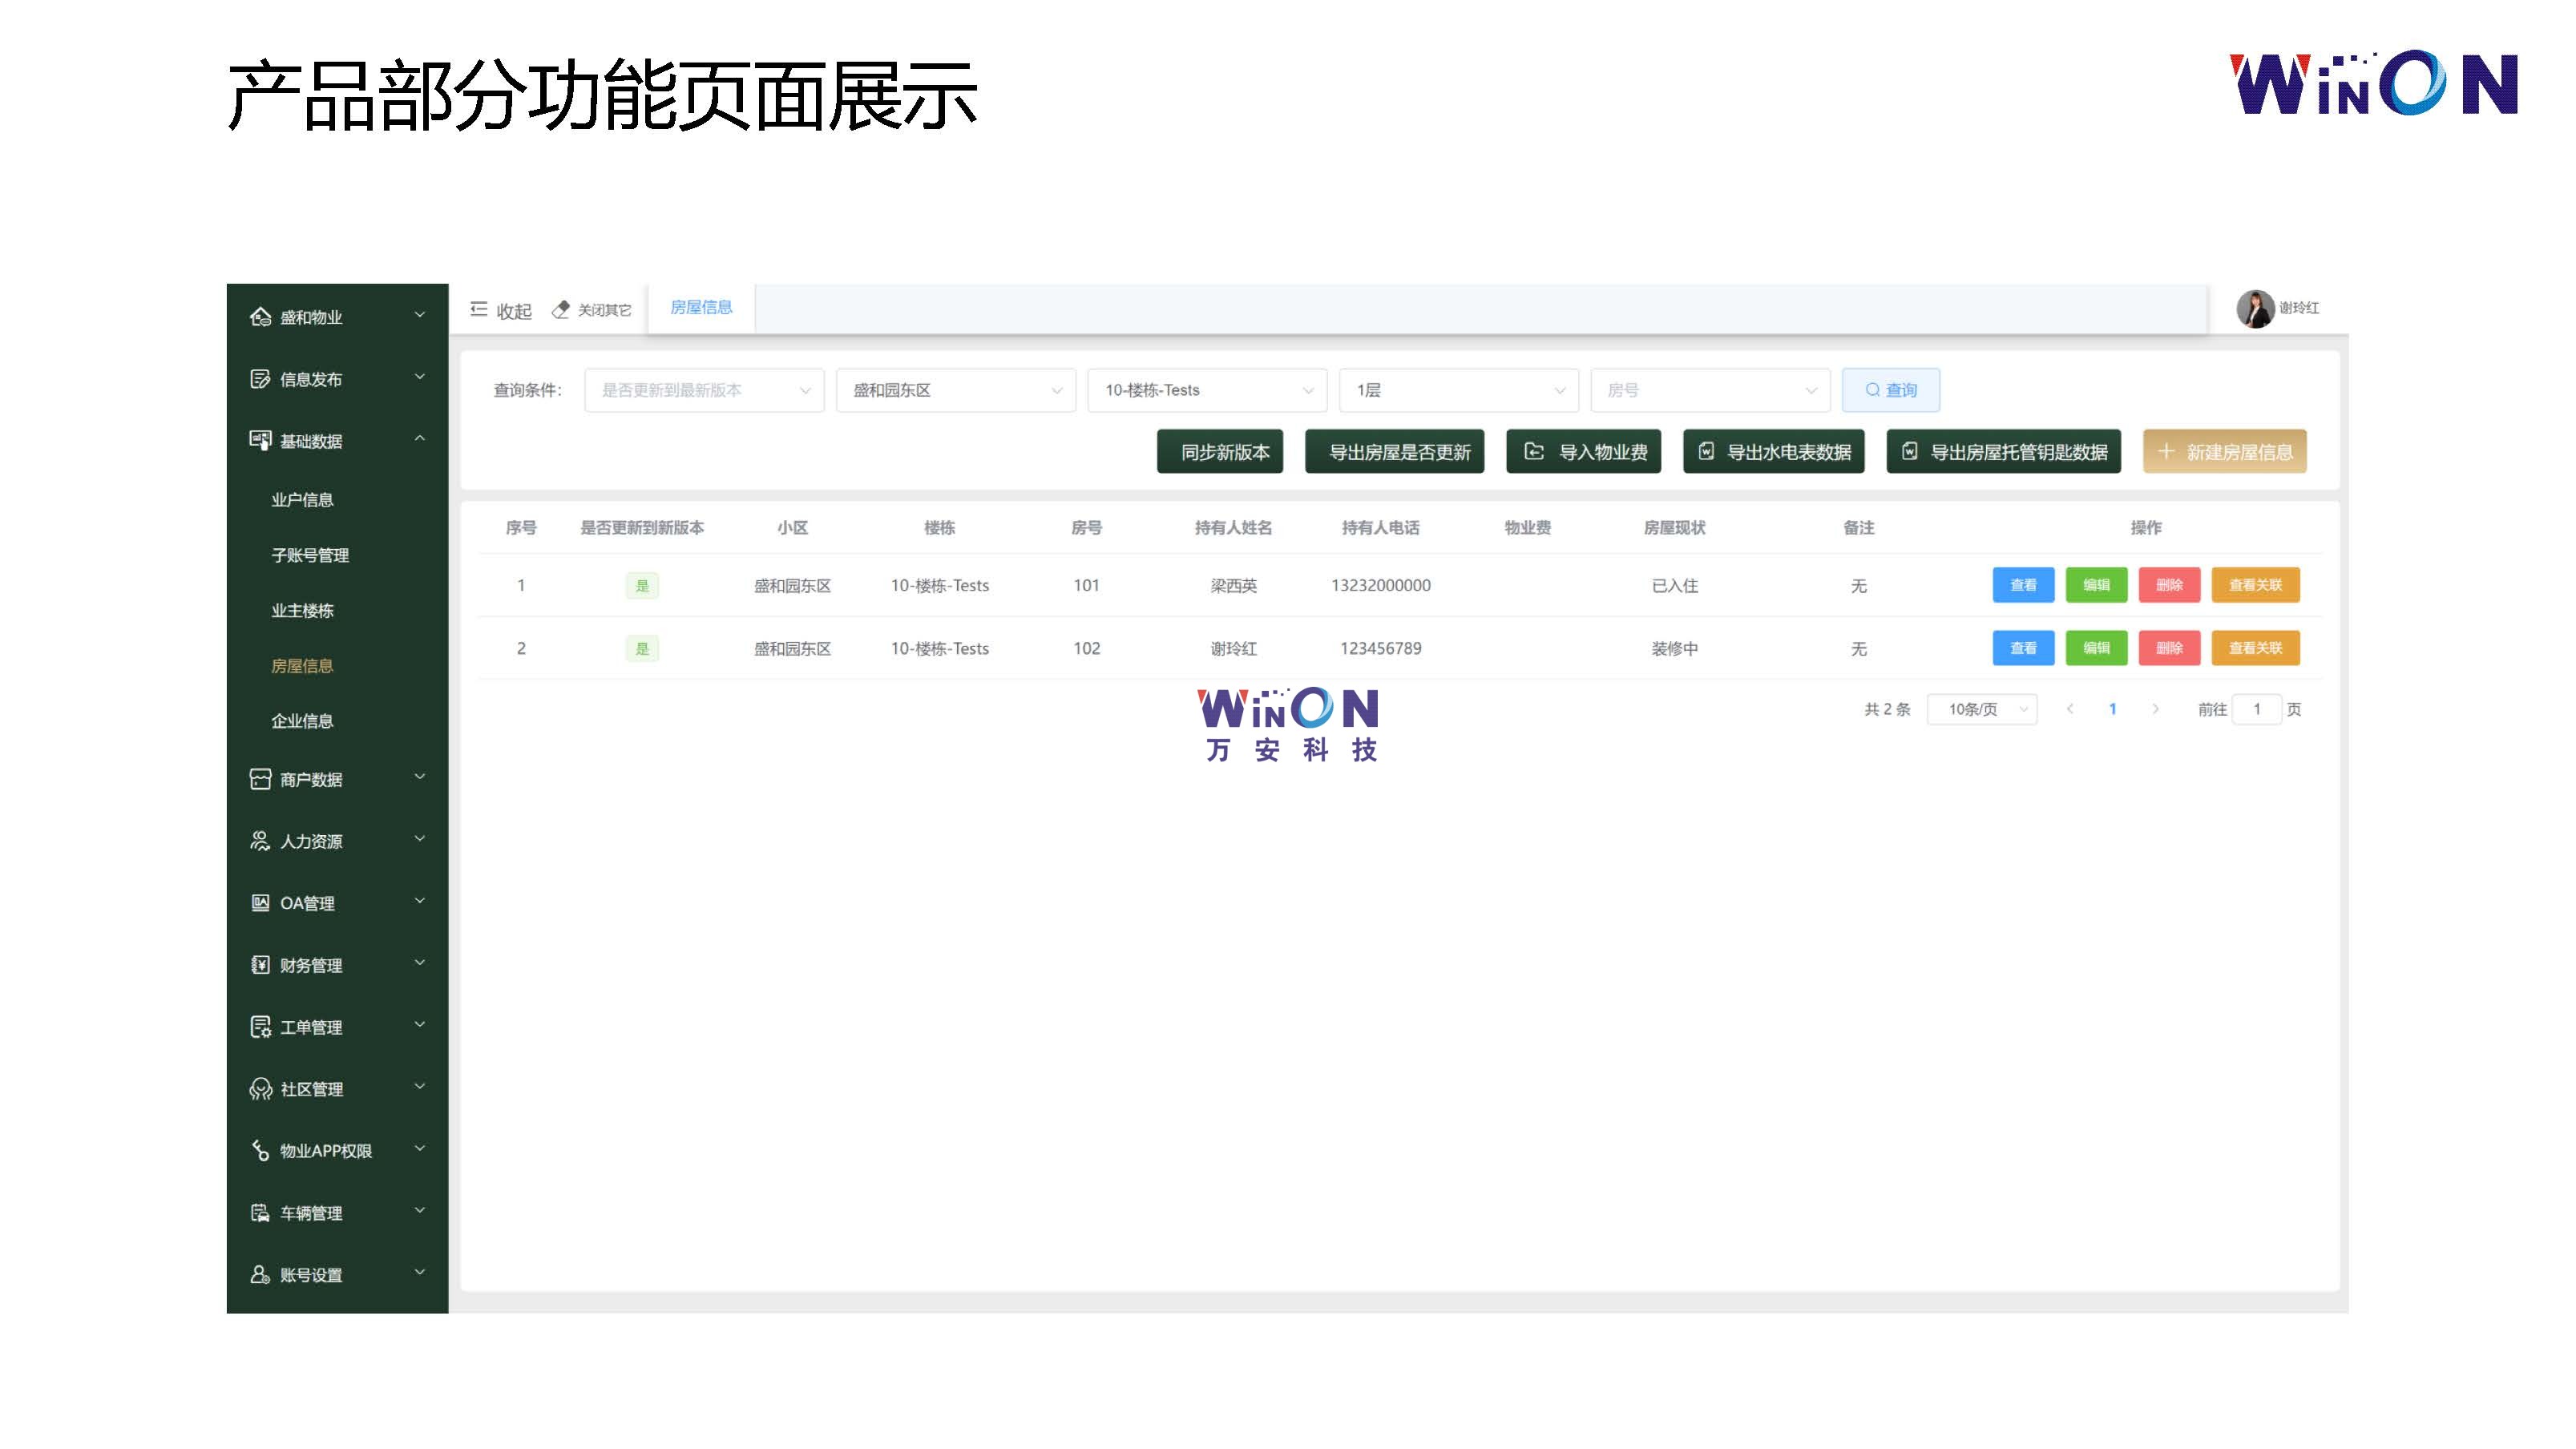Open the 10-楼栋-Tests building dropdown

pyautogui.click(x=1207, y=390)
